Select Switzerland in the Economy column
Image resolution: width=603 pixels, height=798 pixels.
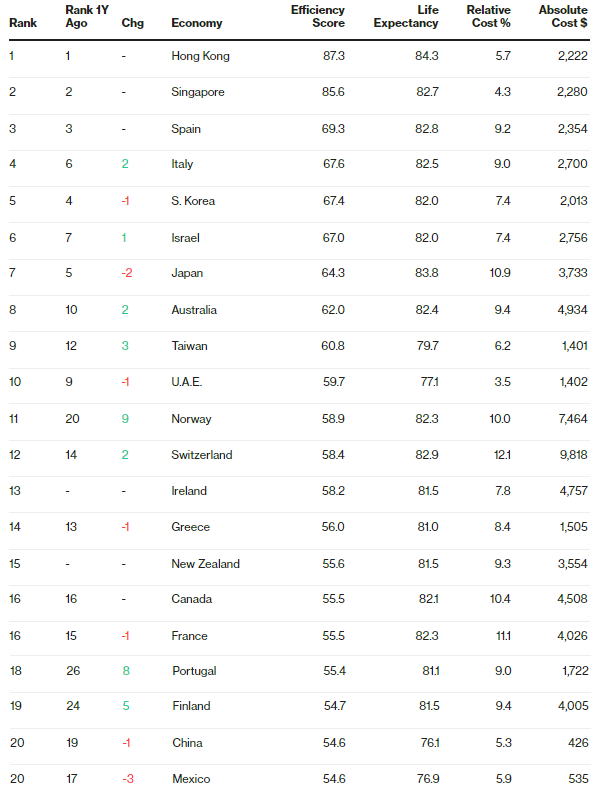click(x=202, y=455)
